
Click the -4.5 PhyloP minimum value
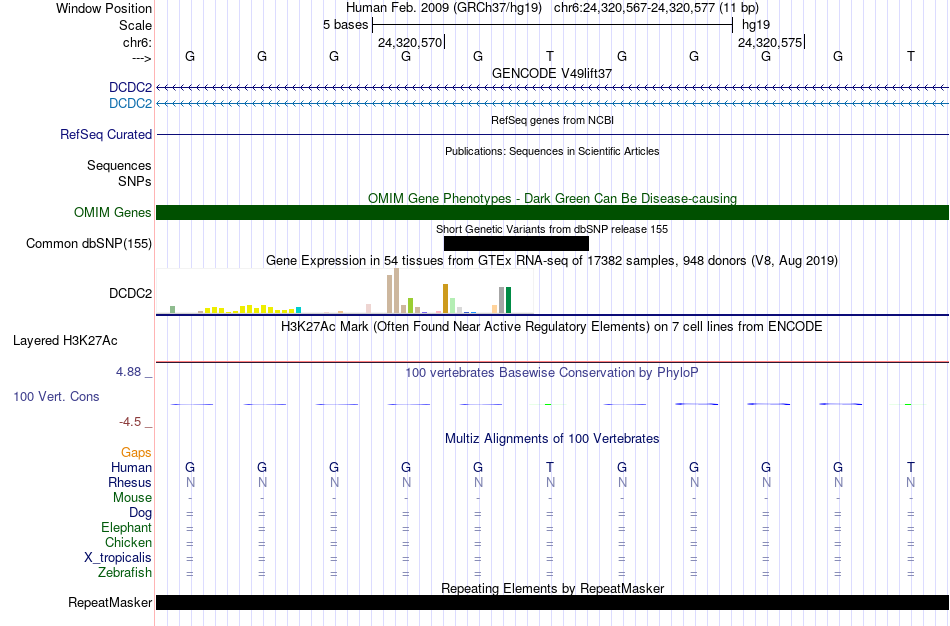[130, 422]
